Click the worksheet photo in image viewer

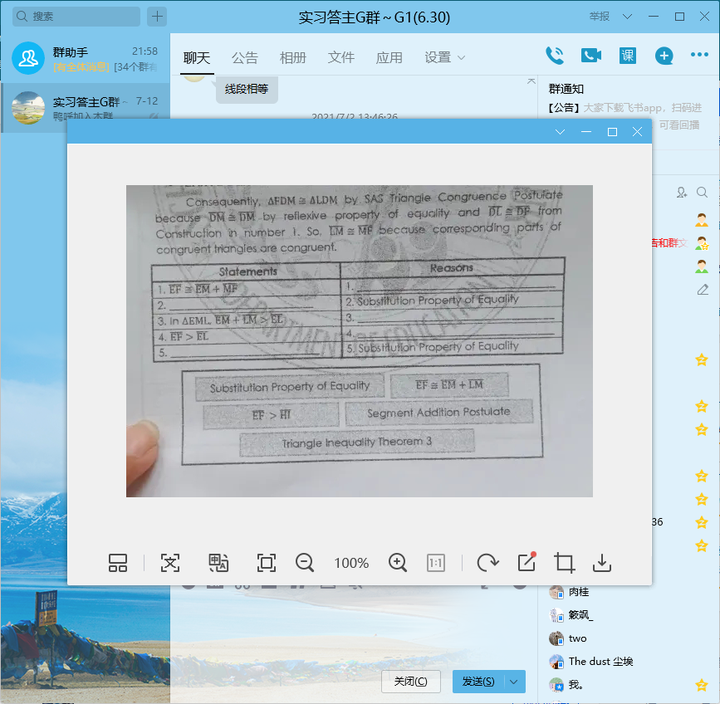359,341
